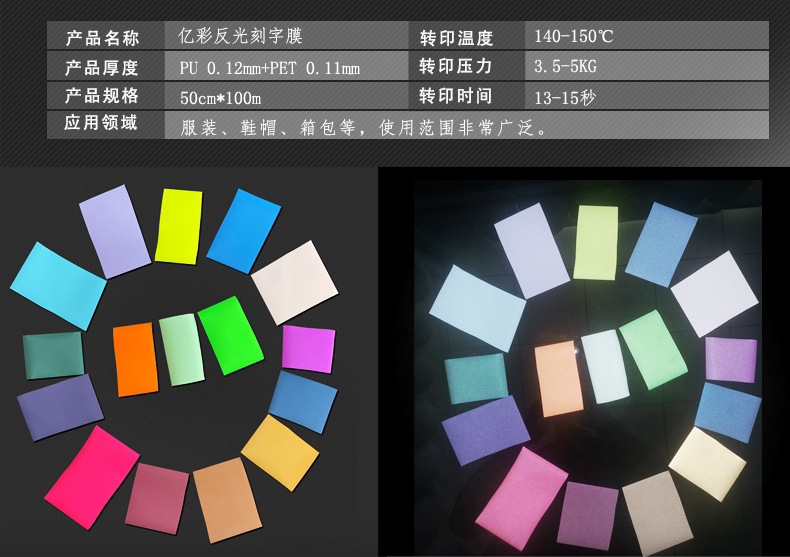Pick the magenta violet swatch in daylight photo
The image size is (790, 557).
[x=308, y=349]
